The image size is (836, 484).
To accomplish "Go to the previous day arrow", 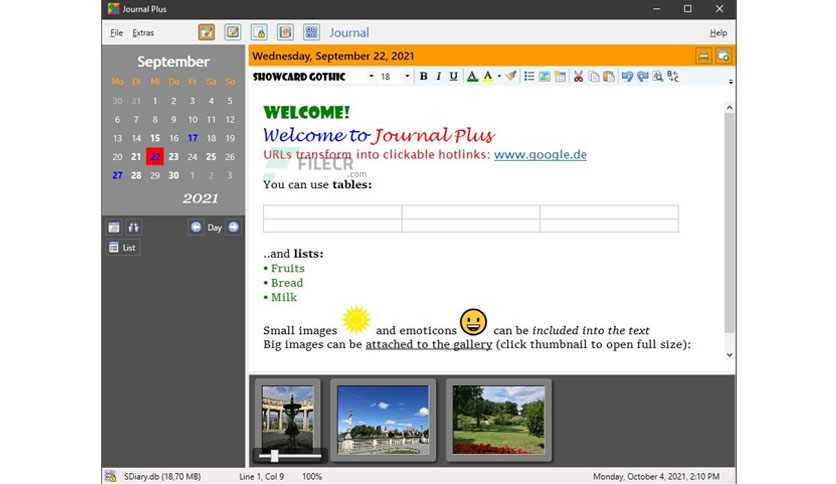I will 196,227.
